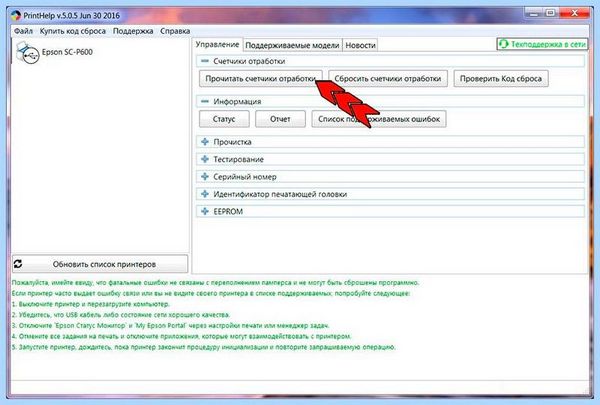Select the Epson SC-P600 printer icon
This screenshot has height=405, width=600.
[x=28, y=53]
